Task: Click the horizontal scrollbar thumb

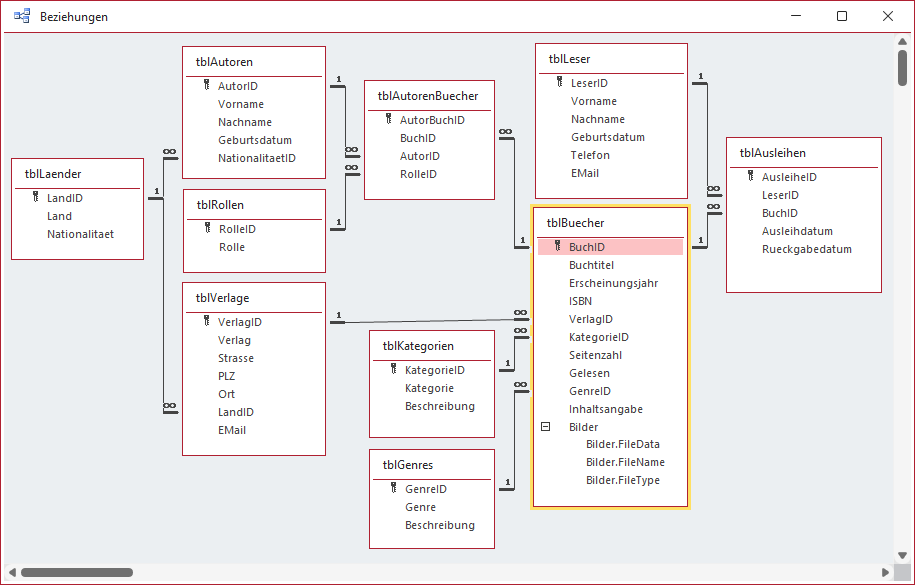Action: pyautogui.click(x=77, y=573)
